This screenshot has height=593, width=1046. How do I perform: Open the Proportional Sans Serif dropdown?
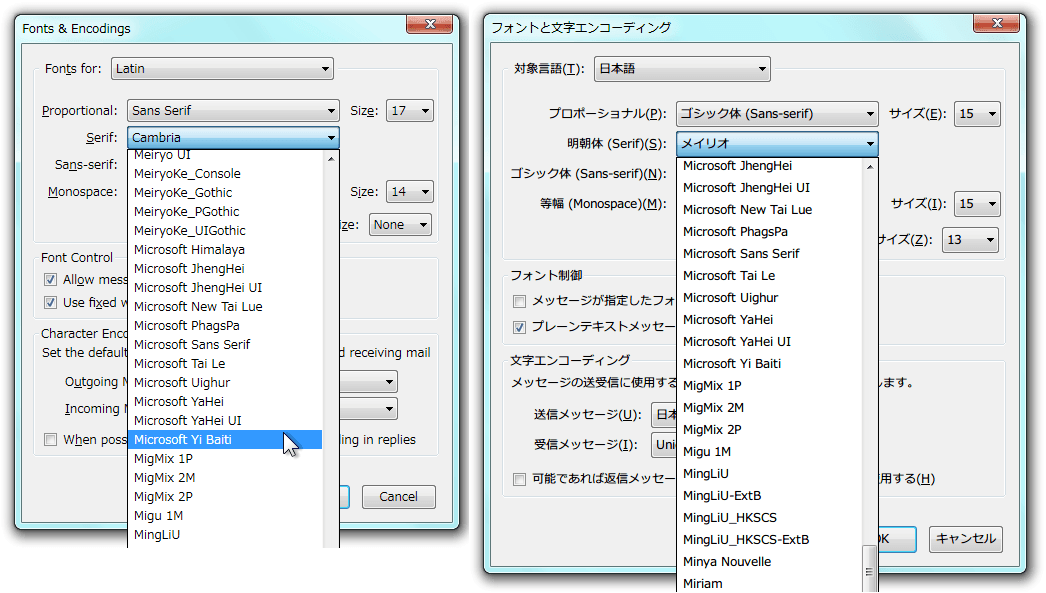point(234,111)
